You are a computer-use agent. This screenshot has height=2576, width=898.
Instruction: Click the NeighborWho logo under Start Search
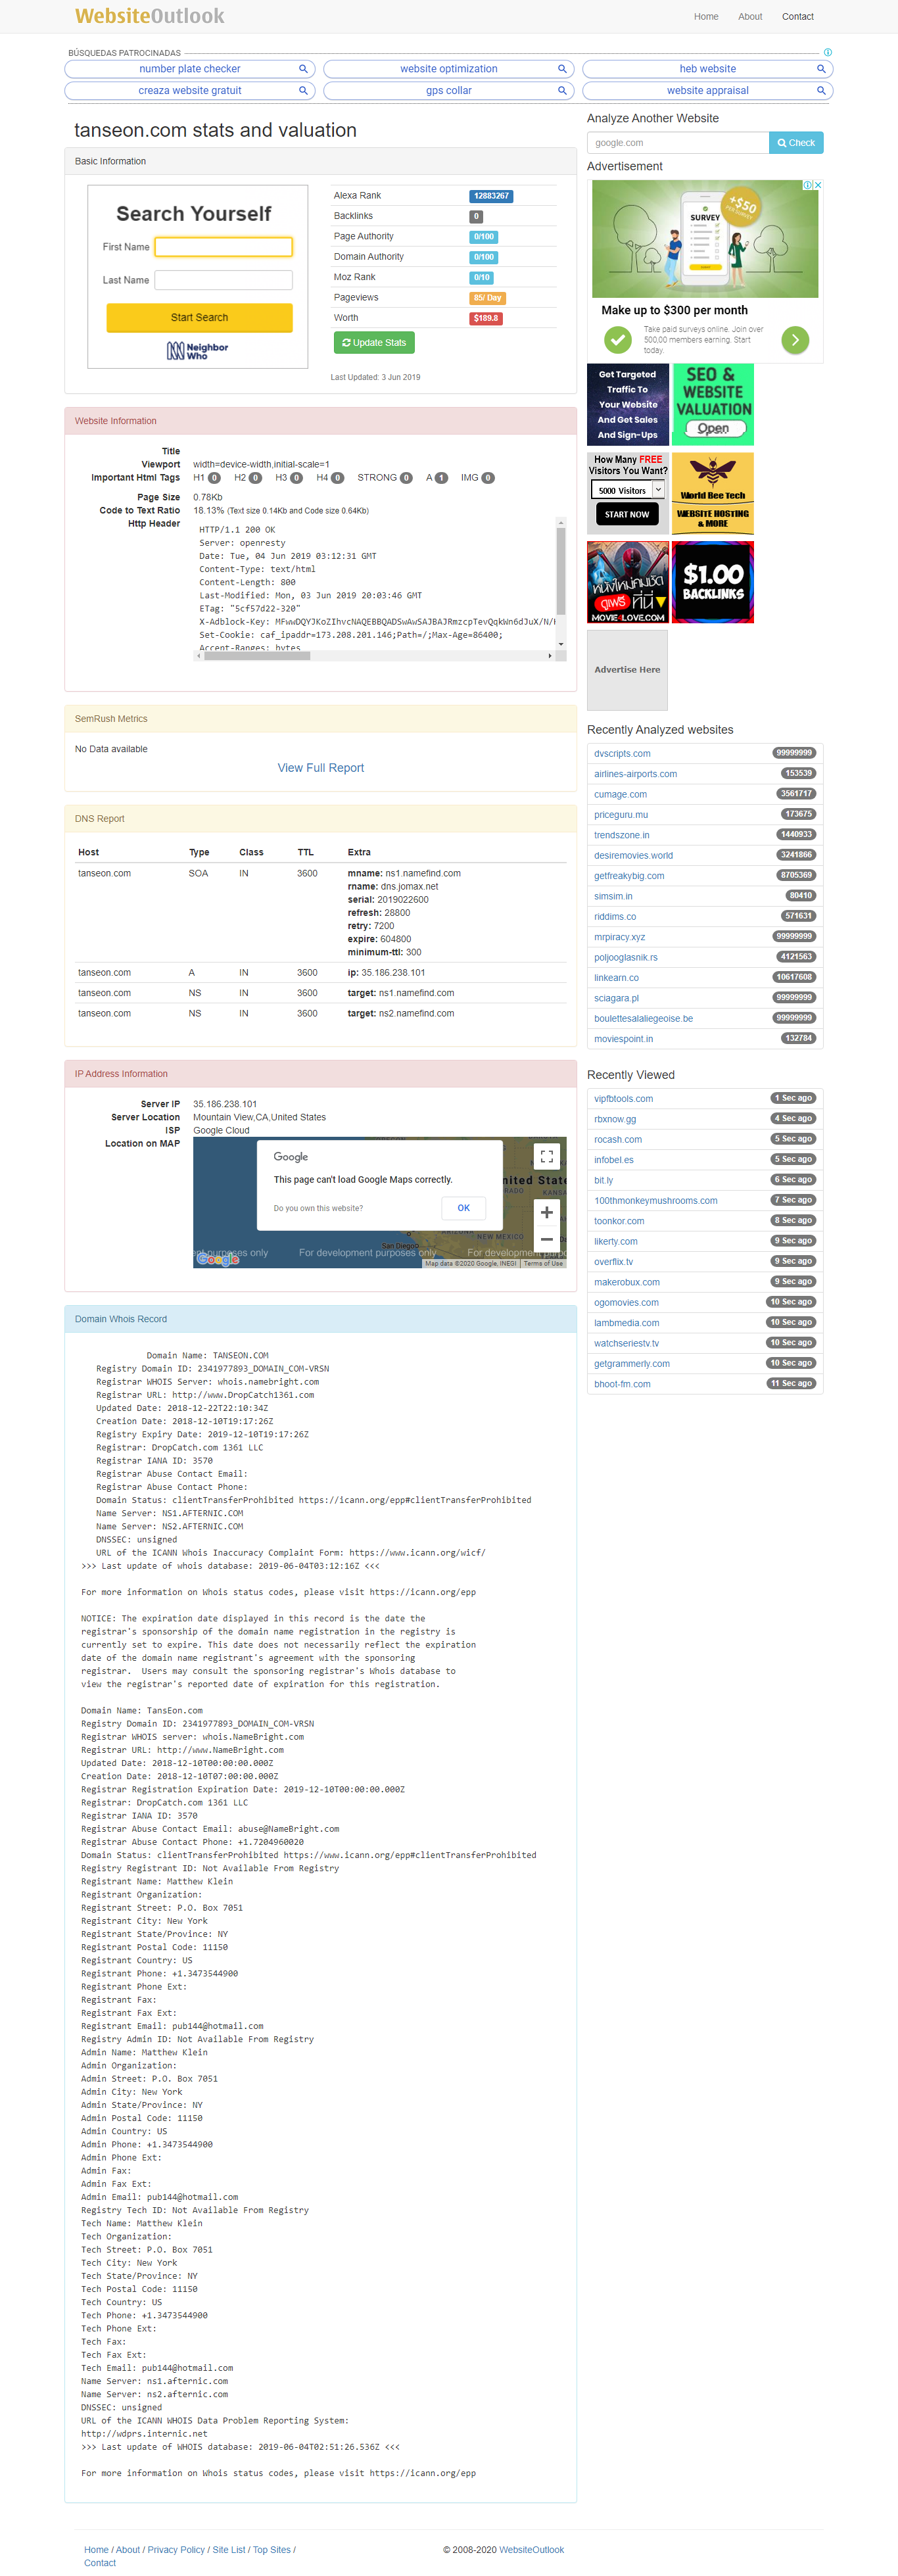pos(198,350)
